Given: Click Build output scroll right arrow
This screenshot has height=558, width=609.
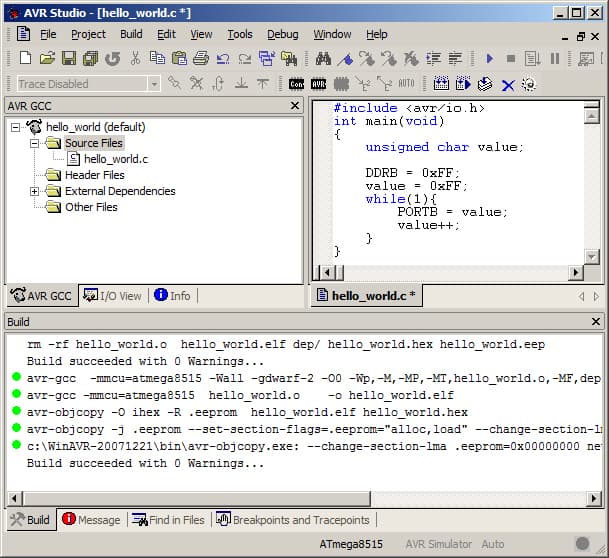Looking at the screenshot, I should [x=593, y=498].
